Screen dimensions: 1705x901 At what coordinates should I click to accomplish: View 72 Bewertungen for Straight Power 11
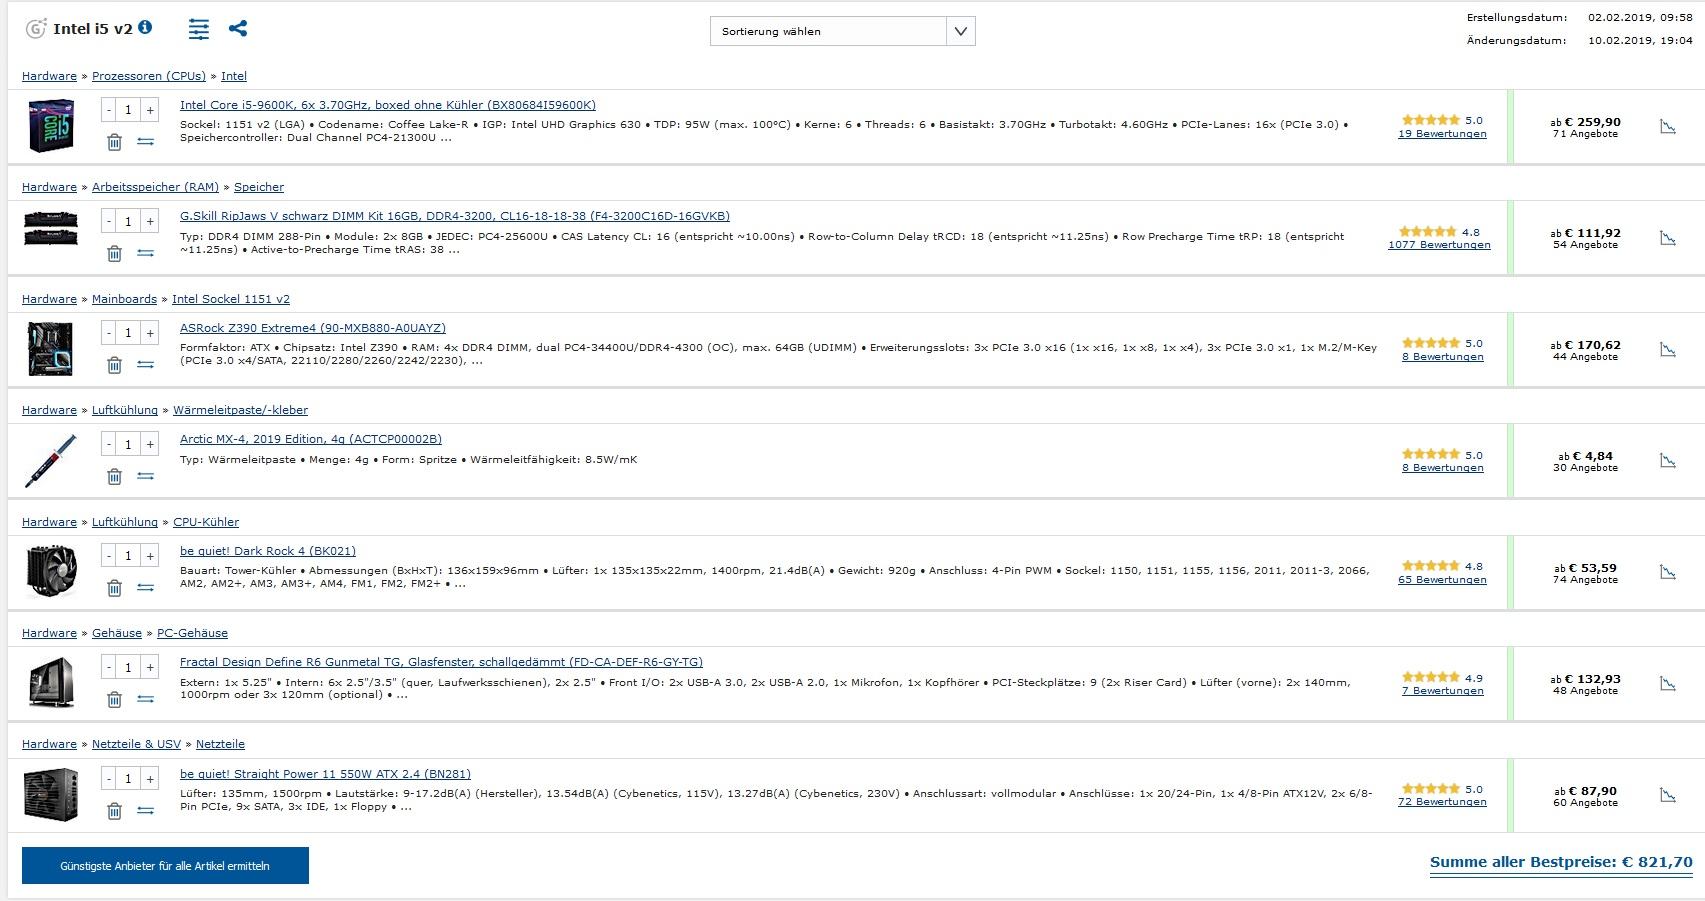[1442, 802]
